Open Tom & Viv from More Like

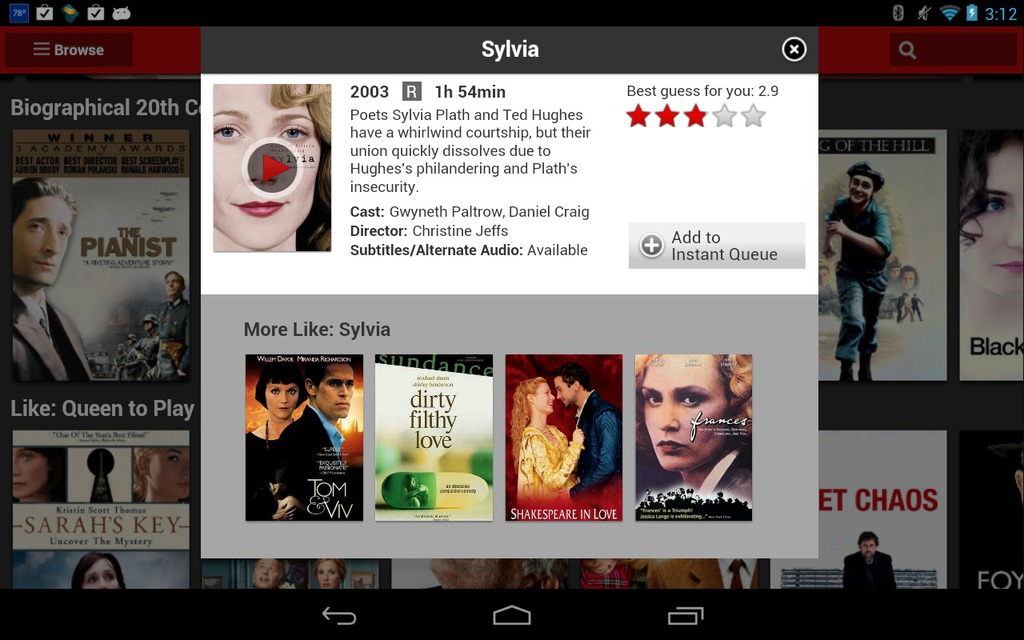click(304, 438)
